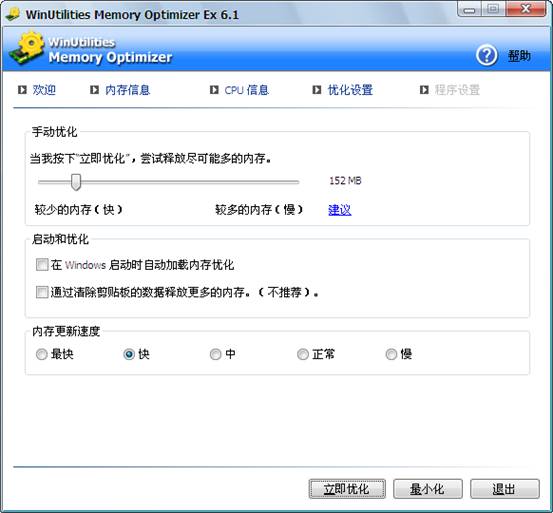Click the title bar app icon
The width and height of the screenshot is (553, 513).
coord(13,14)
